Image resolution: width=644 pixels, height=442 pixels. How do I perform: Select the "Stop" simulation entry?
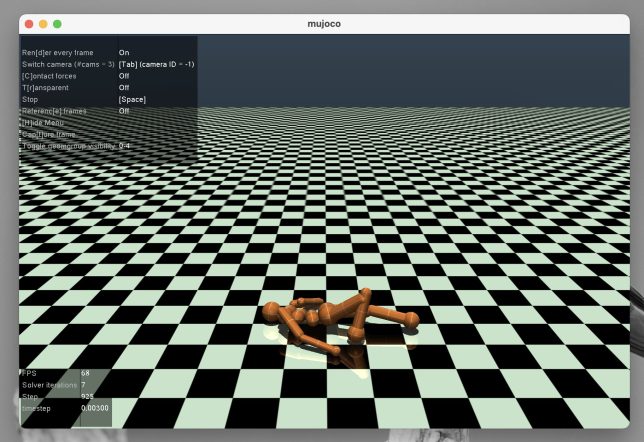30,99
